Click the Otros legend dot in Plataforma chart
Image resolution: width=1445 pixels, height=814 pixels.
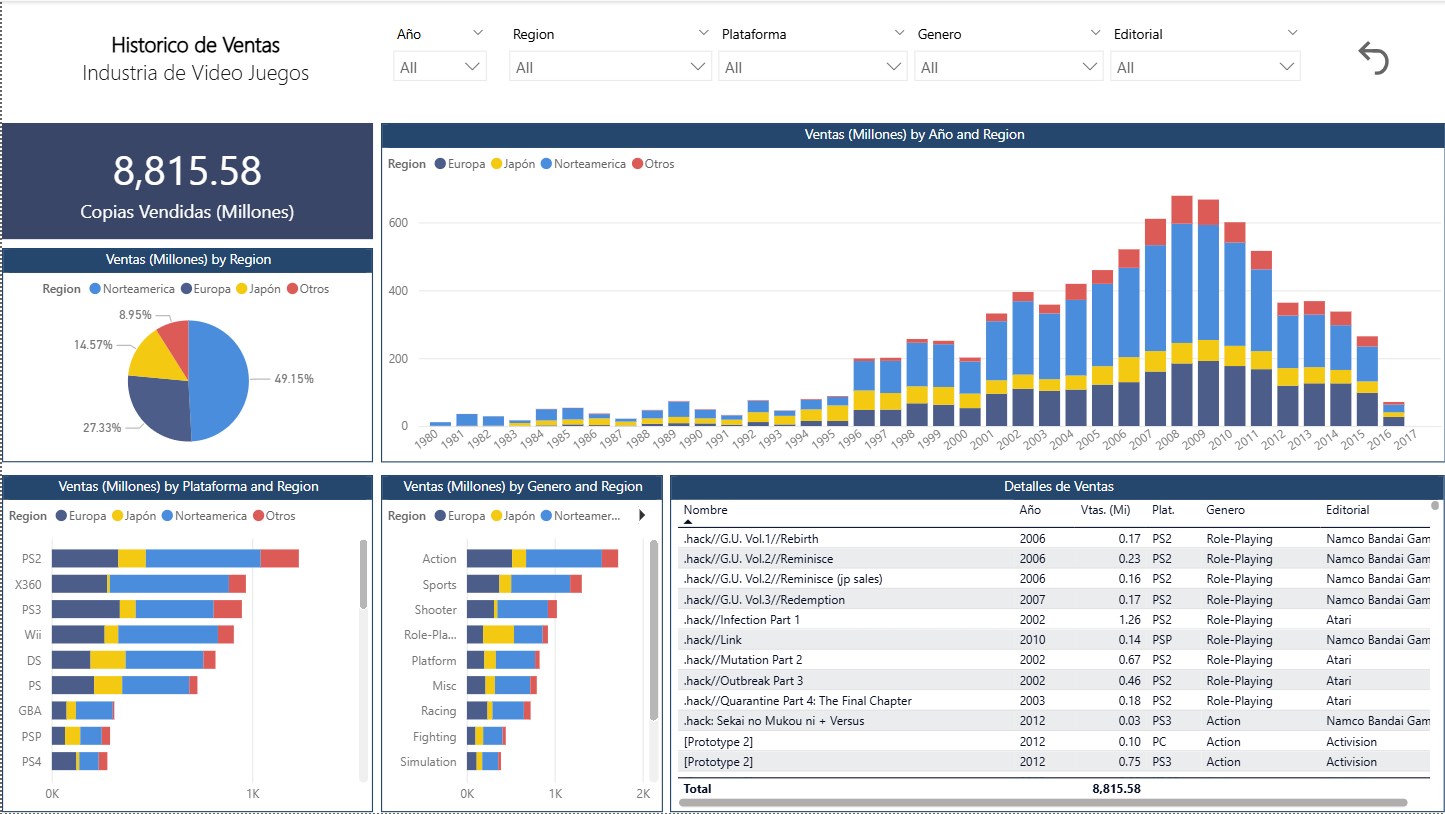[258, 516]
